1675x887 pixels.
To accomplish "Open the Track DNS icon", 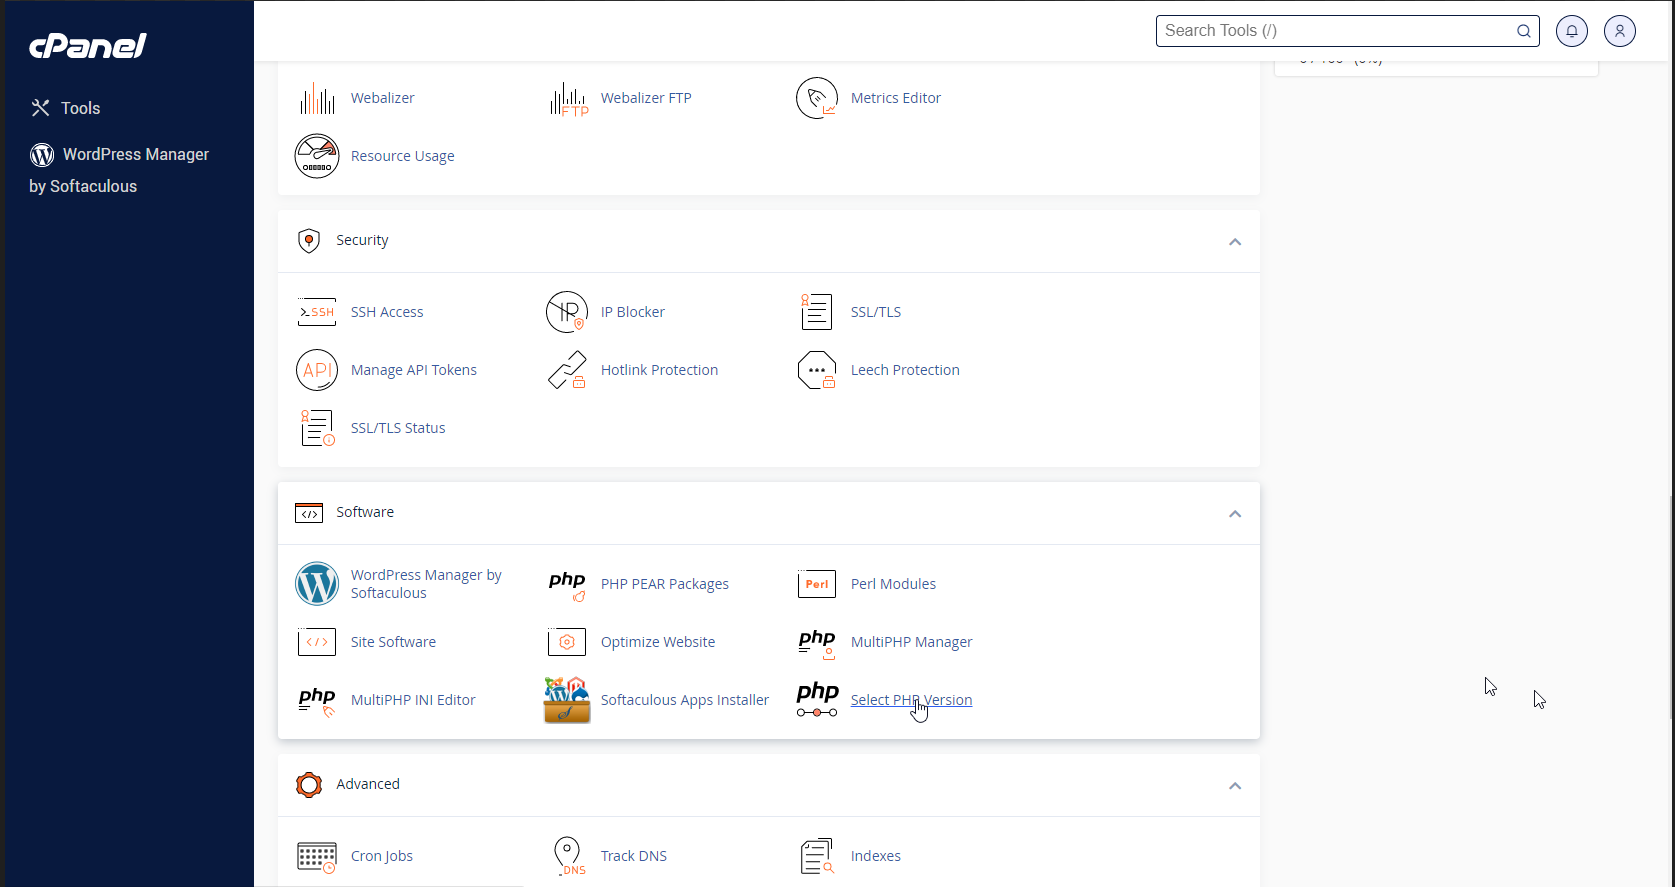I will 568,856.
